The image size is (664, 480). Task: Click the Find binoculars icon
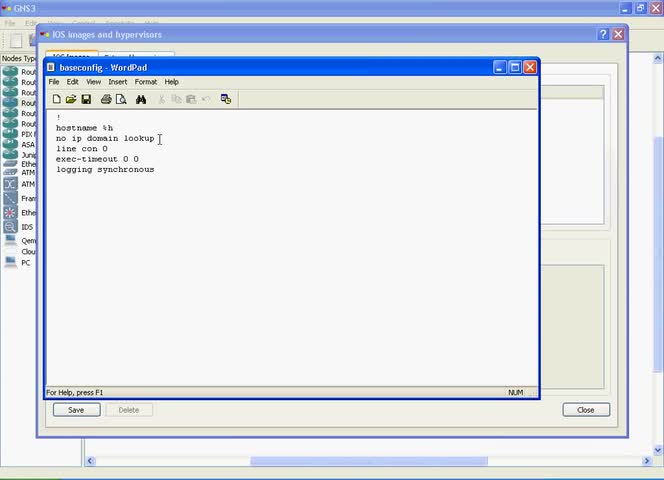(x=141, y=99)
